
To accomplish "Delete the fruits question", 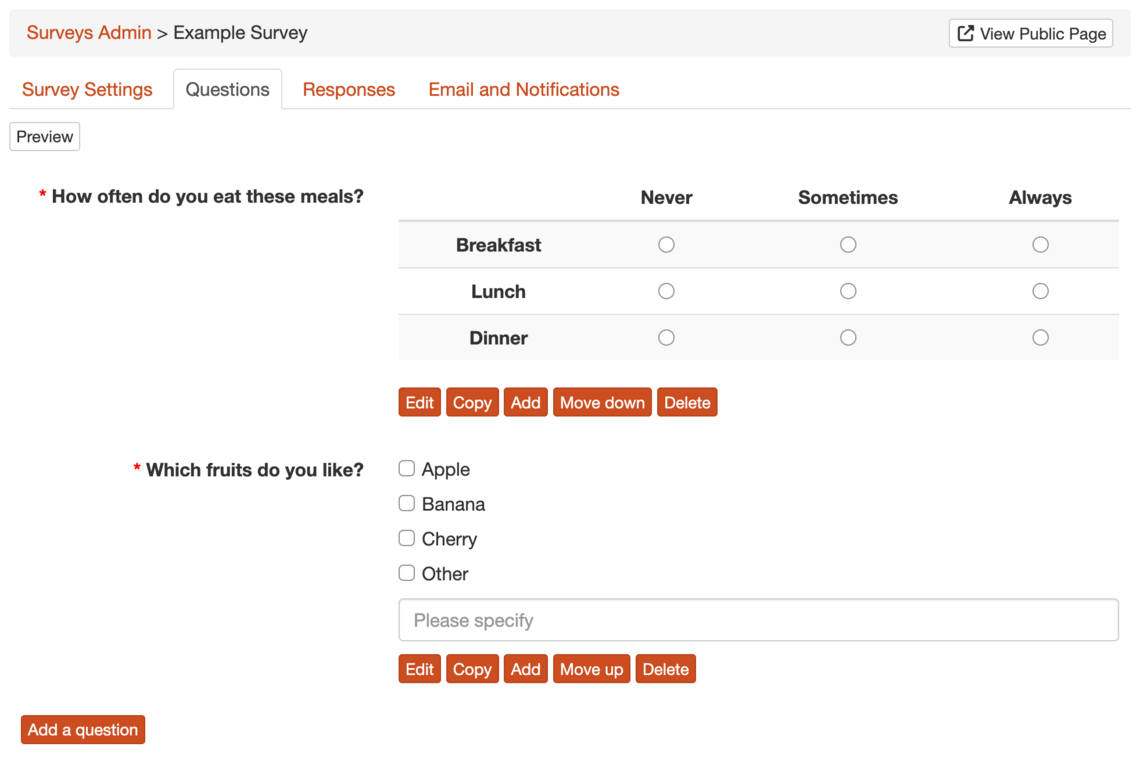I will (665, 669).
